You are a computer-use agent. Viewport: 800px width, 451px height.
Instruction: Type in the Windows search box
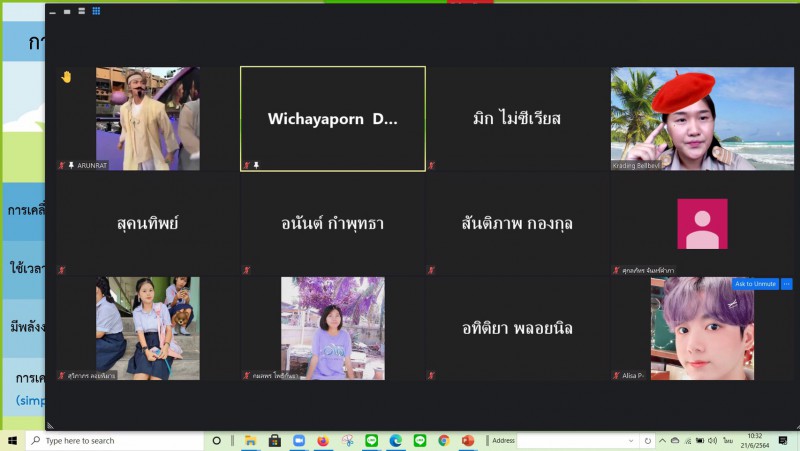pyautogui.click(x=115, y=440)
